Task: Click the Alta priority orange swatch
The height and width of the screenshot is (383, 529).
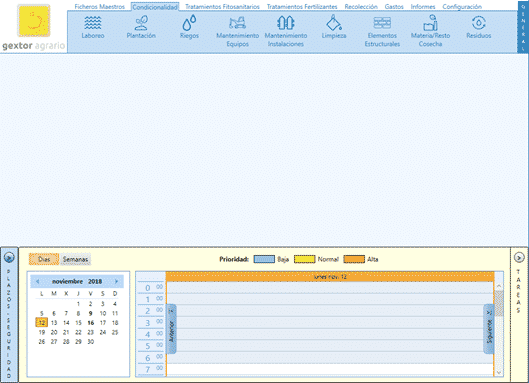Action: tap(354, 259)
